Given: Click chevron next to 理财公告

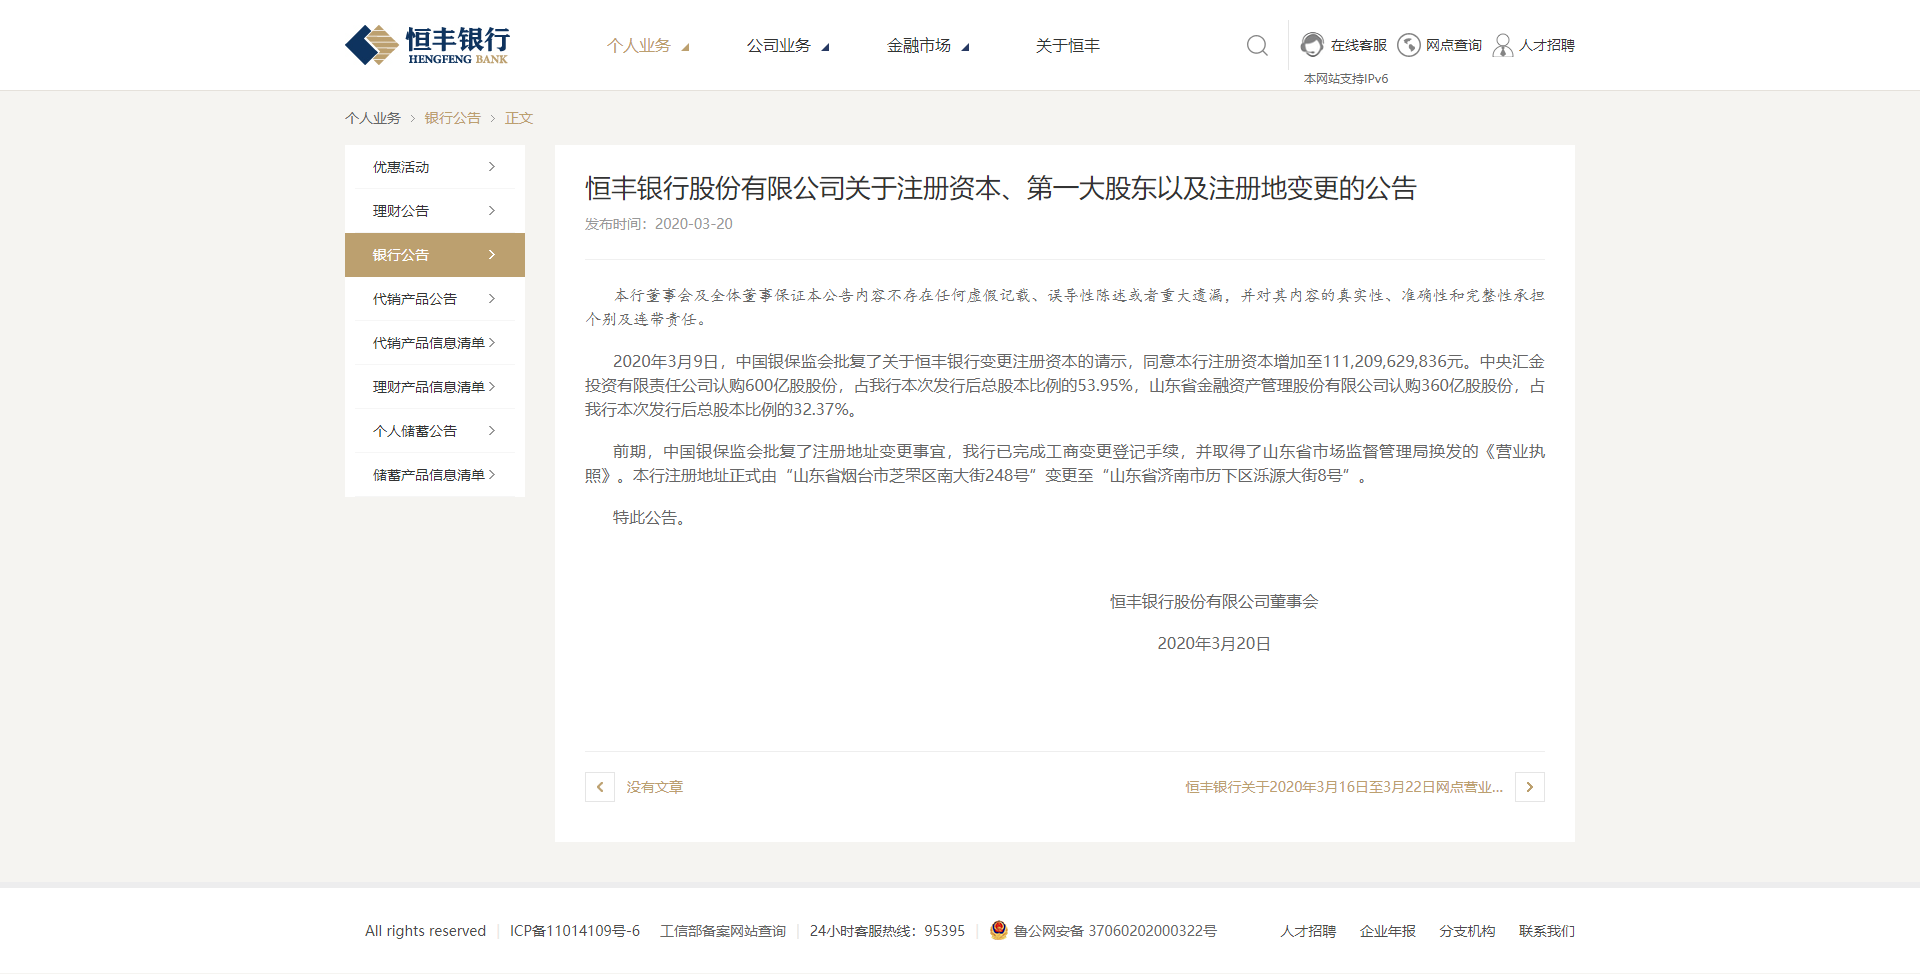Looking at the screenshot, I should (x=492, y=211).
